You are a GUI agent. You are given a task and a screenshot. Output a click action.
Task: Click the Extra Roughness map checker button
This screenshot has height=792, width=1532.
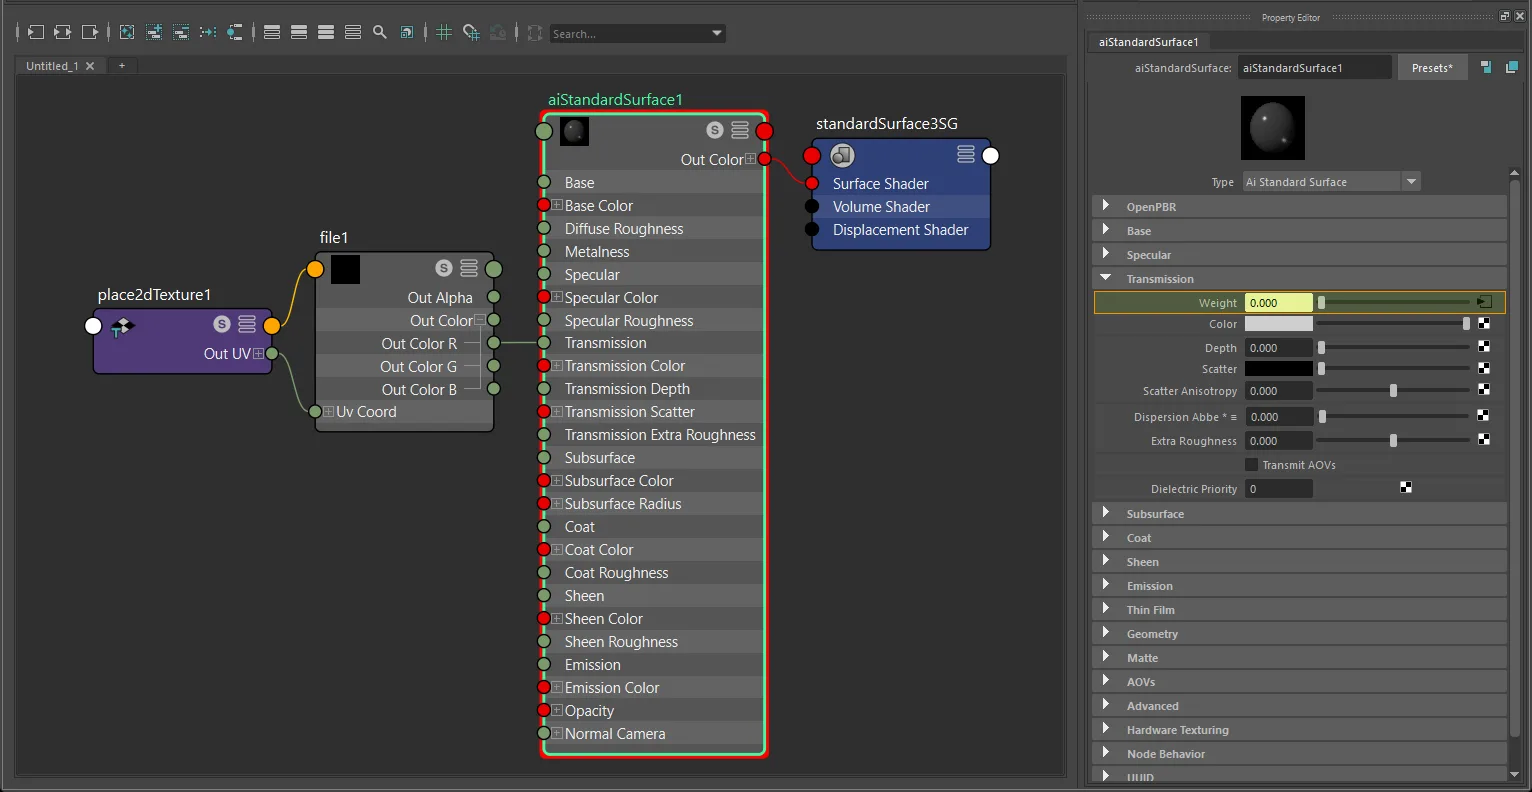point(1484,440)
